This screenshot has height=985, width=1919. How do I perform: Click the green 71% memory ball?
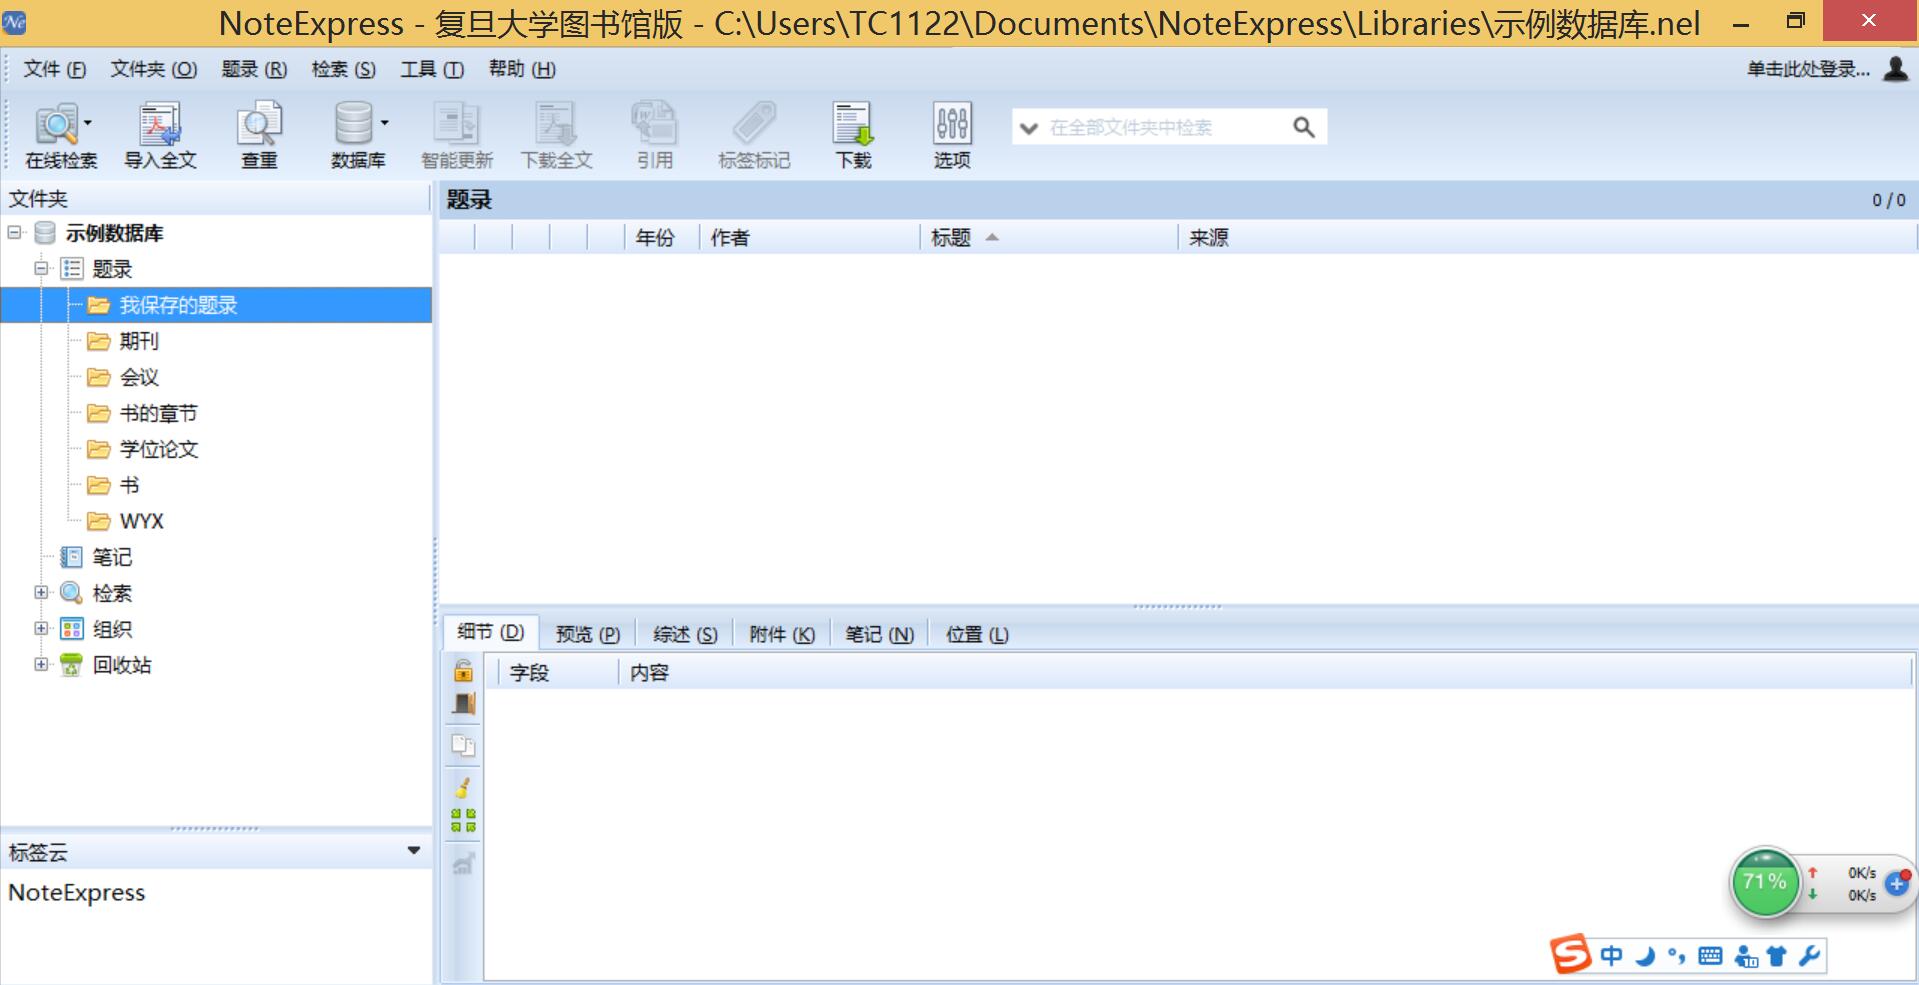1765,882
